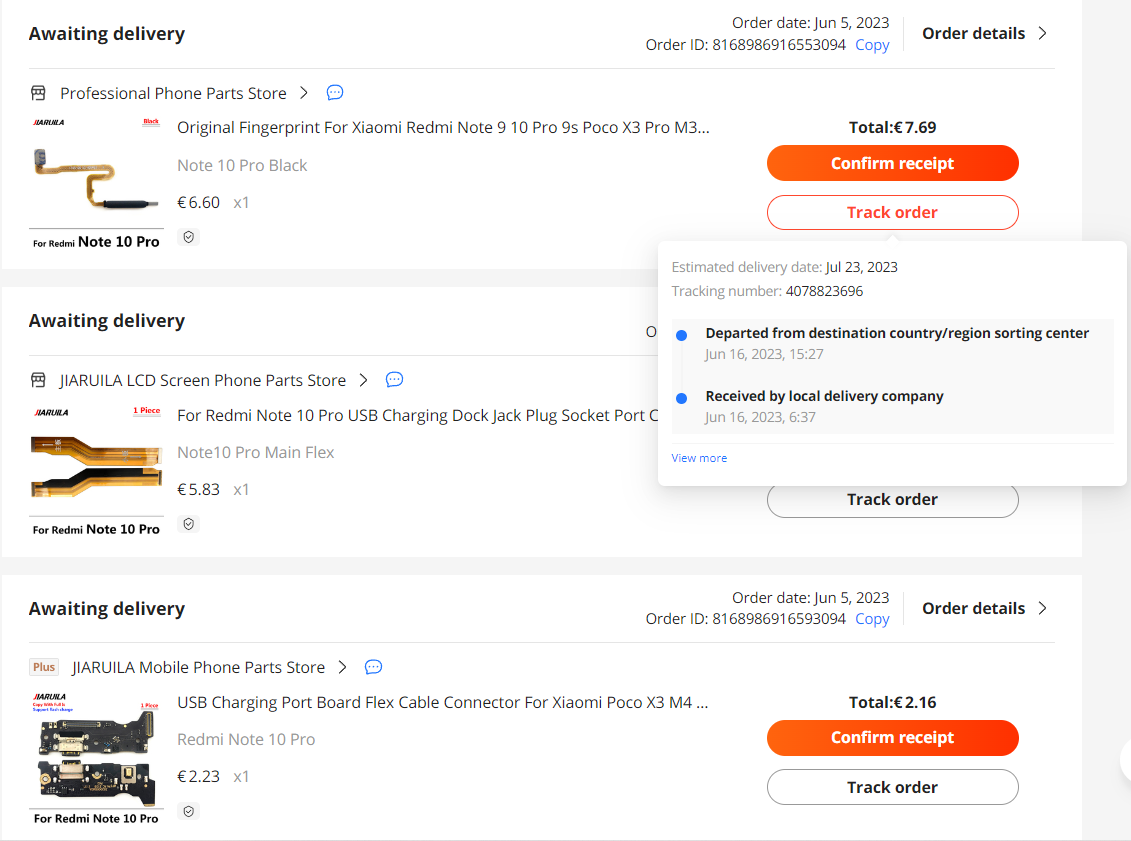Open Order details for order ending 553094

pyautogui.click(x=984, y=33)
